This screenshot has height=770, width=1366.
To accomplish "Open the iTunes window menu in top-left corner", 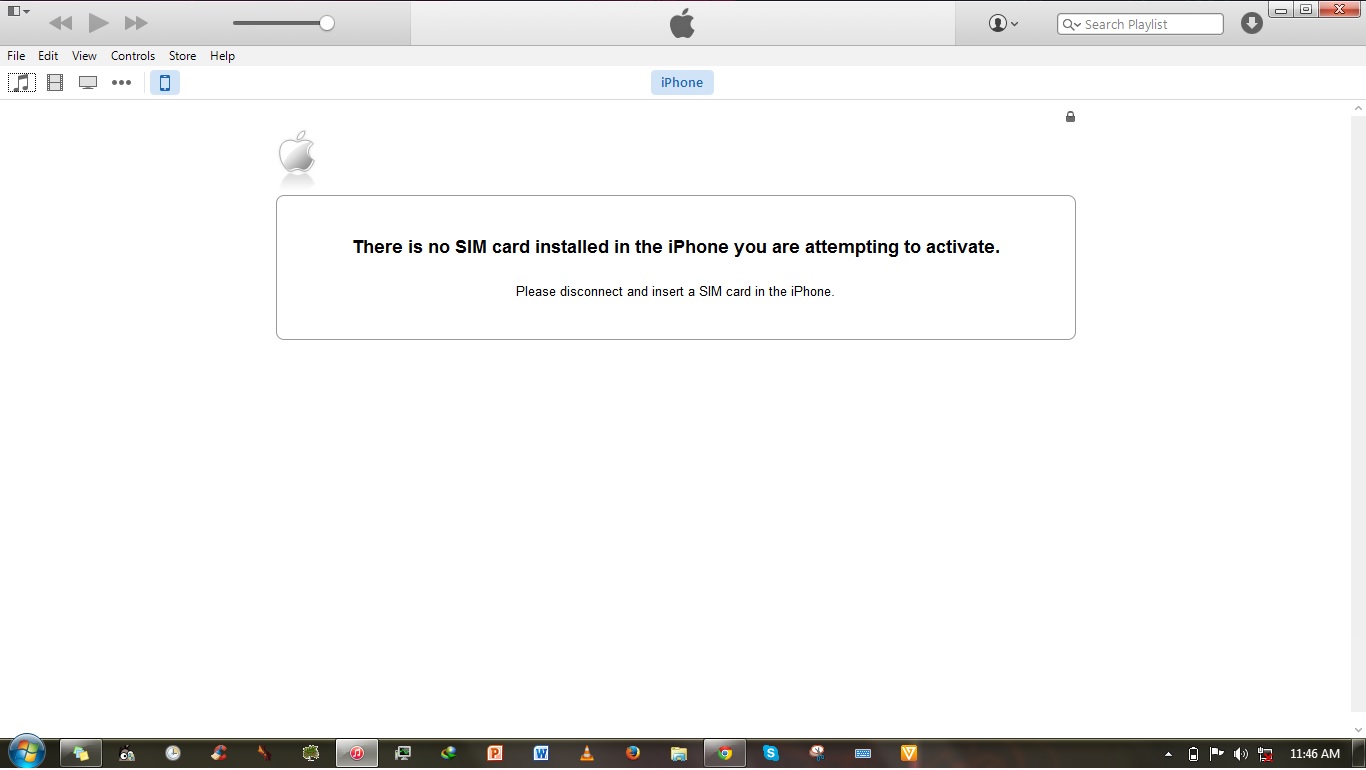I will 19,11.
